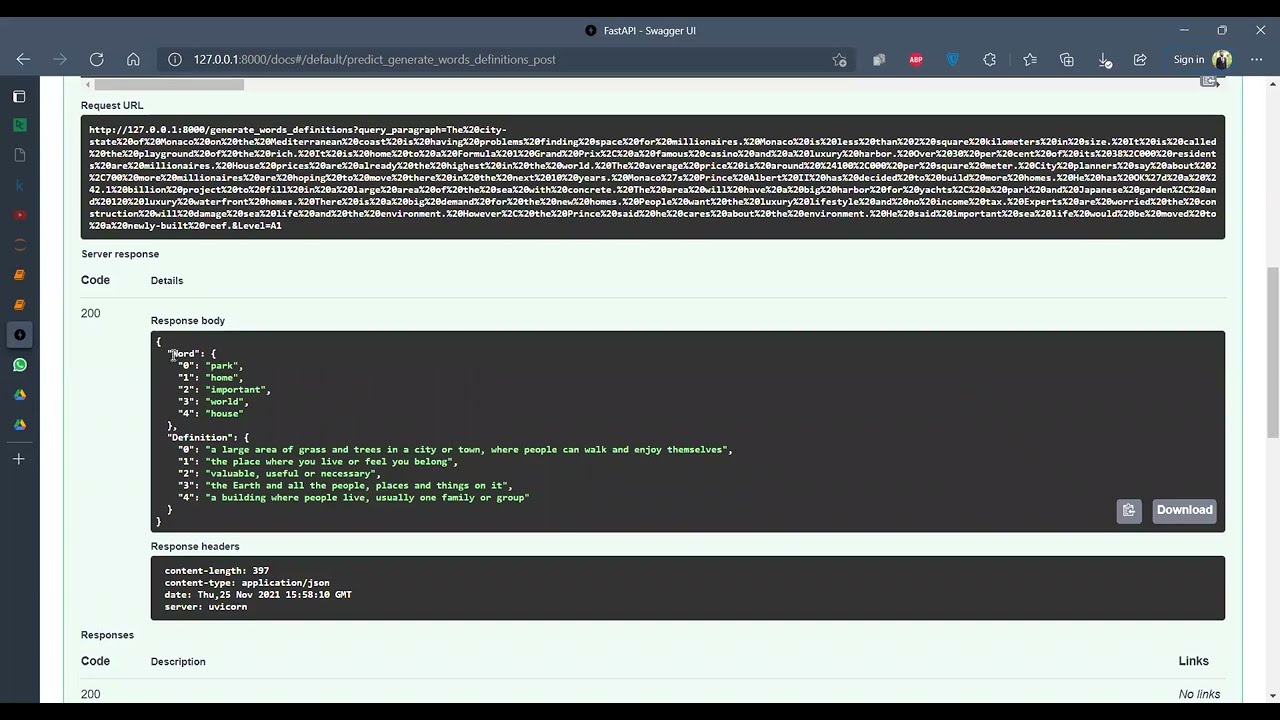
Task: Click the 'Response headers' label
Action: tap(195, 546)
